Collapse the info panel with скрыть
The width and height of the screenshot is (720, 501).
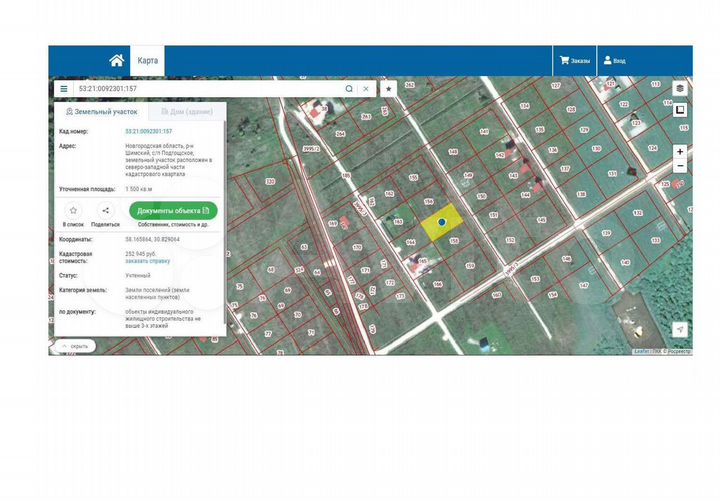tap(75, 346)
